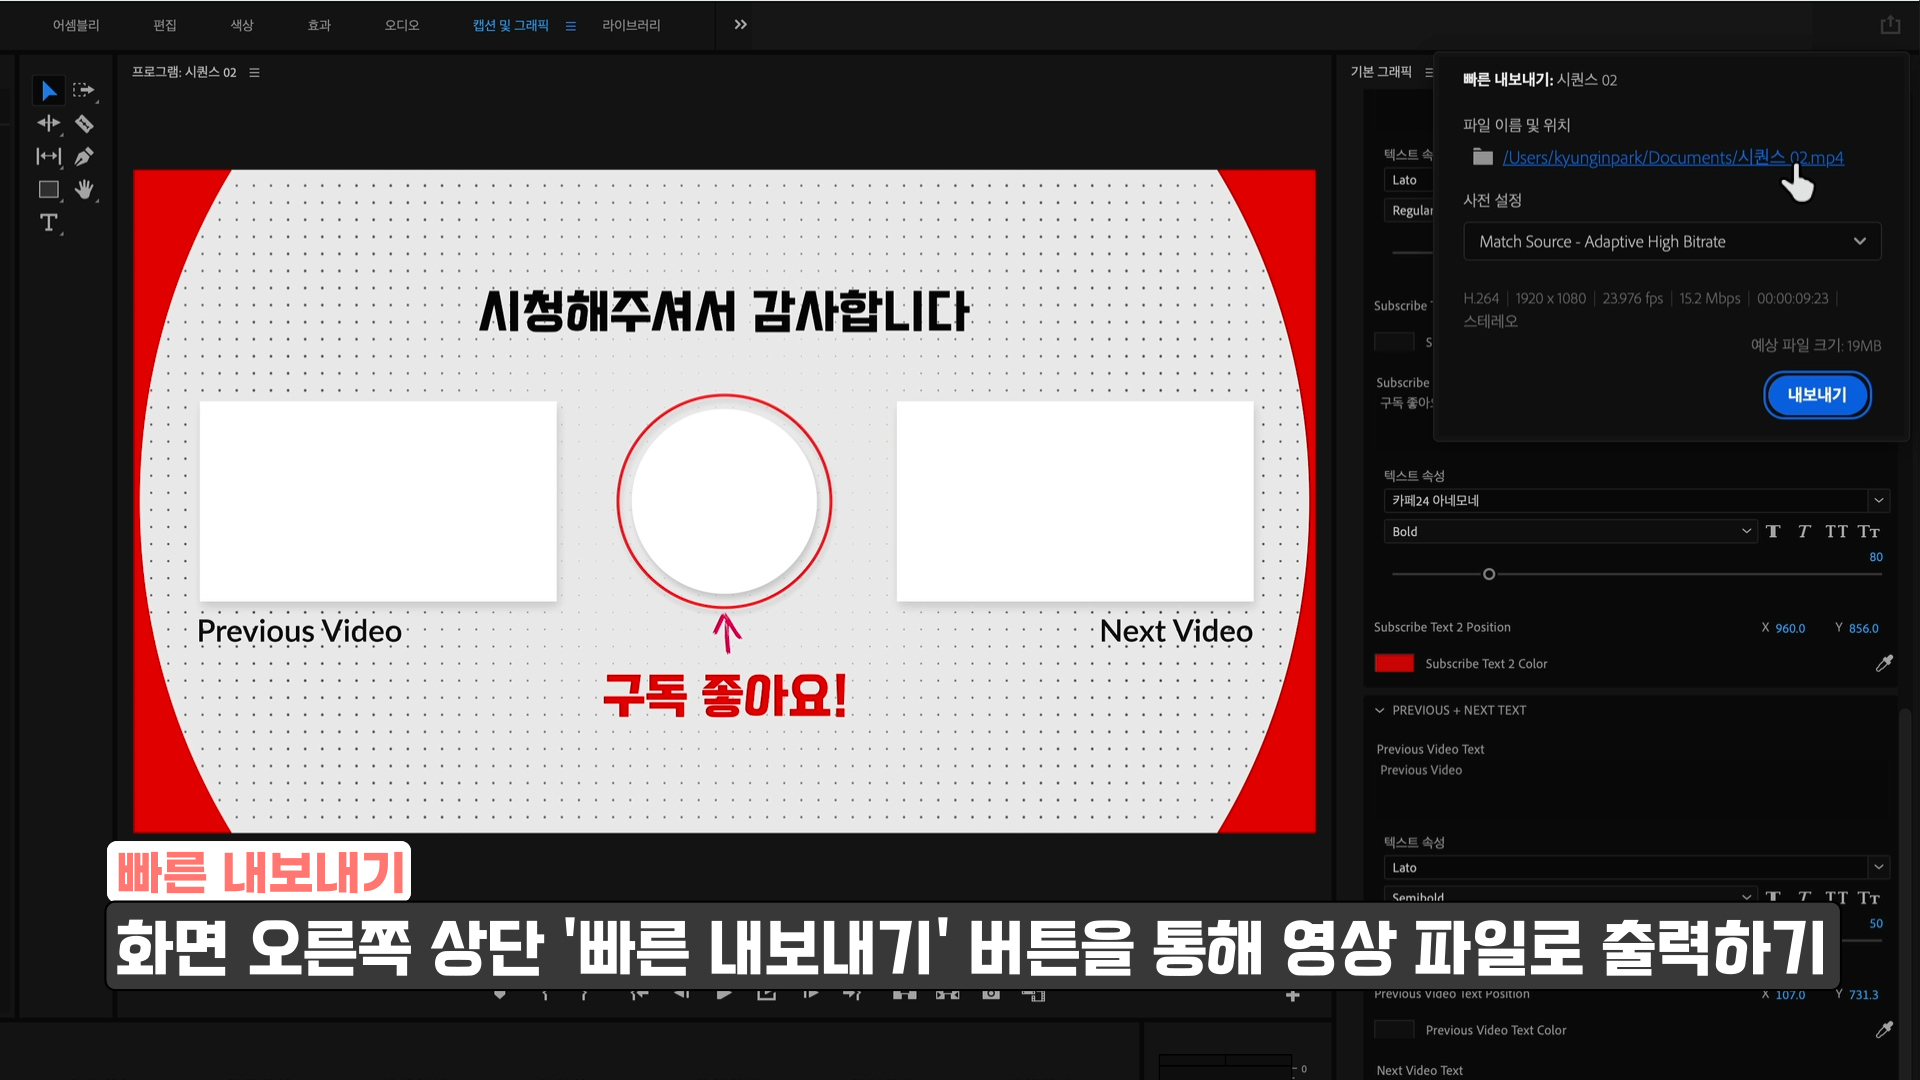Click the blue 내보내기 export button

tap(1816, 394)
